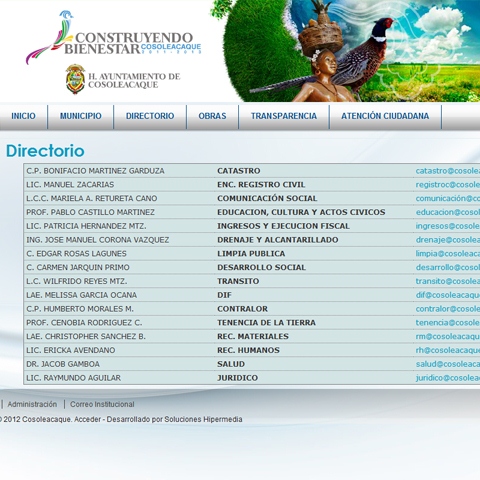Screen dimensions: 480x480
Task: Open the pheasant banner image
Action: [345, 51]
